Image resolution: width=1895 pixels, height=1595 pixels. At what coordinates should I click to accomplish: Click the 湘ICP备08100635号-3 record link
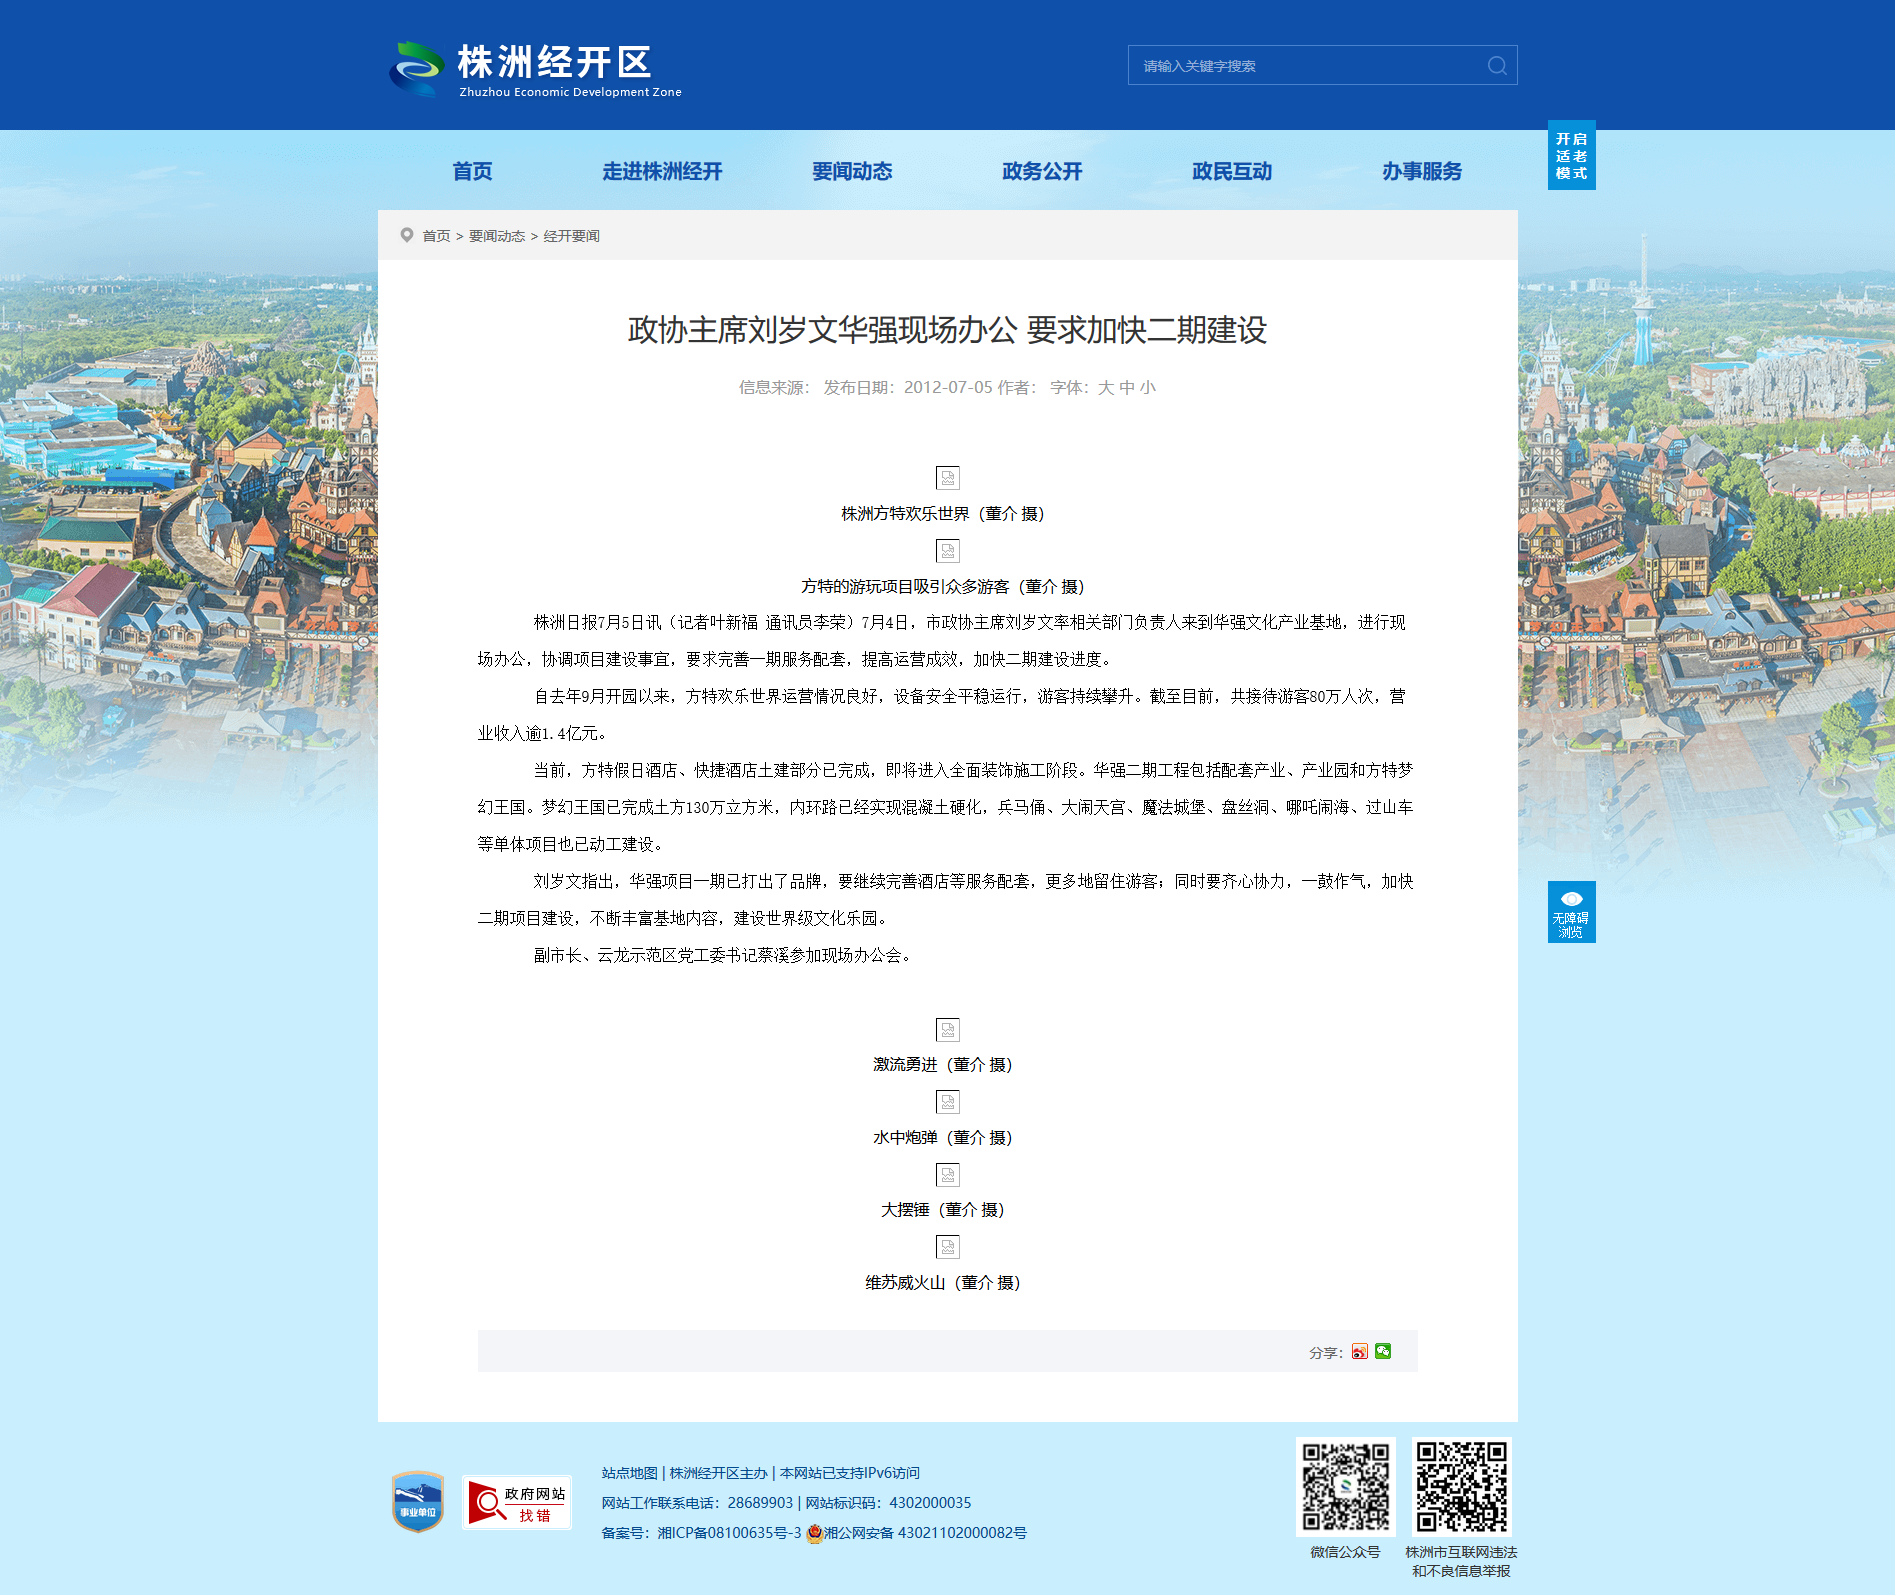pyautogui.click(x=729, y=1533)
